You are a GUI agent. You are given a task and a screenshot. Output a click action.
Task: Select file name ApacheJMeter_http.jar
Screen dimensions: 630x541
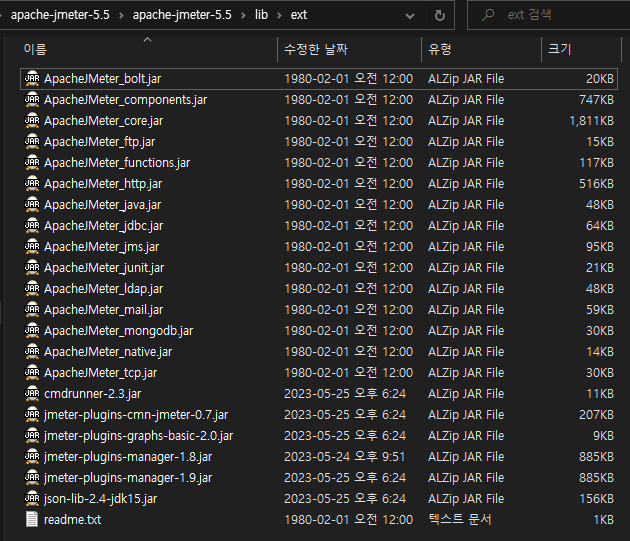coord(103,183)
